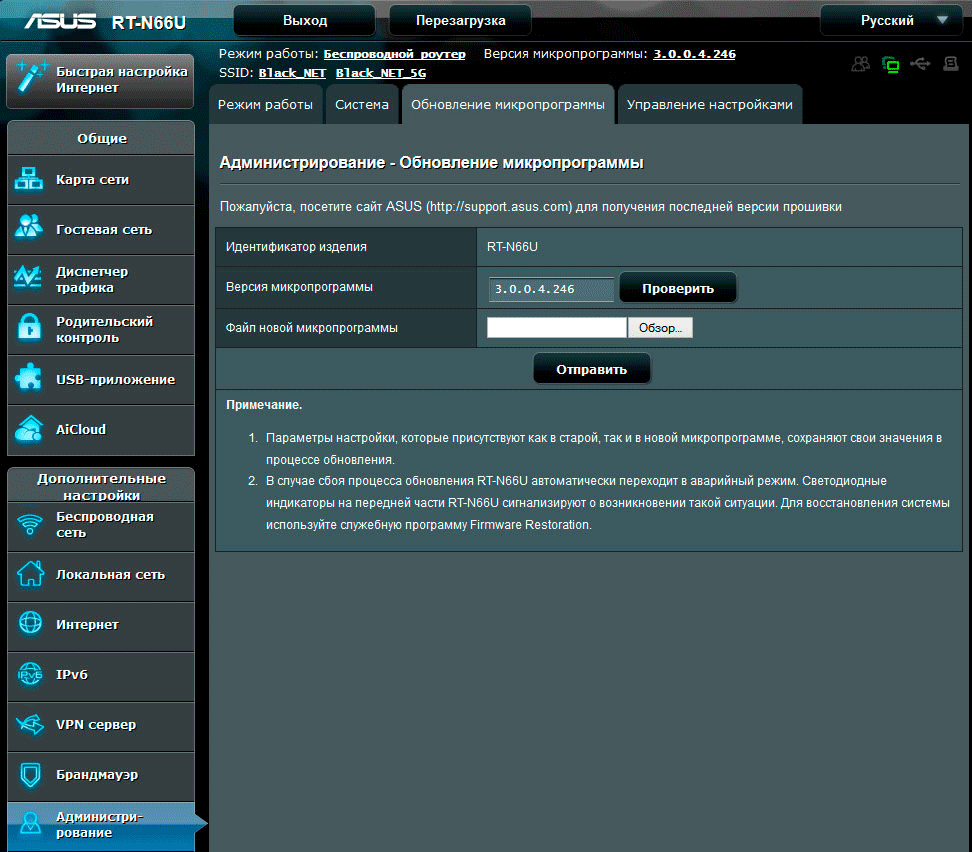Switch to the Режим работы tab
The image size is (972, 852).
[265, 105]
